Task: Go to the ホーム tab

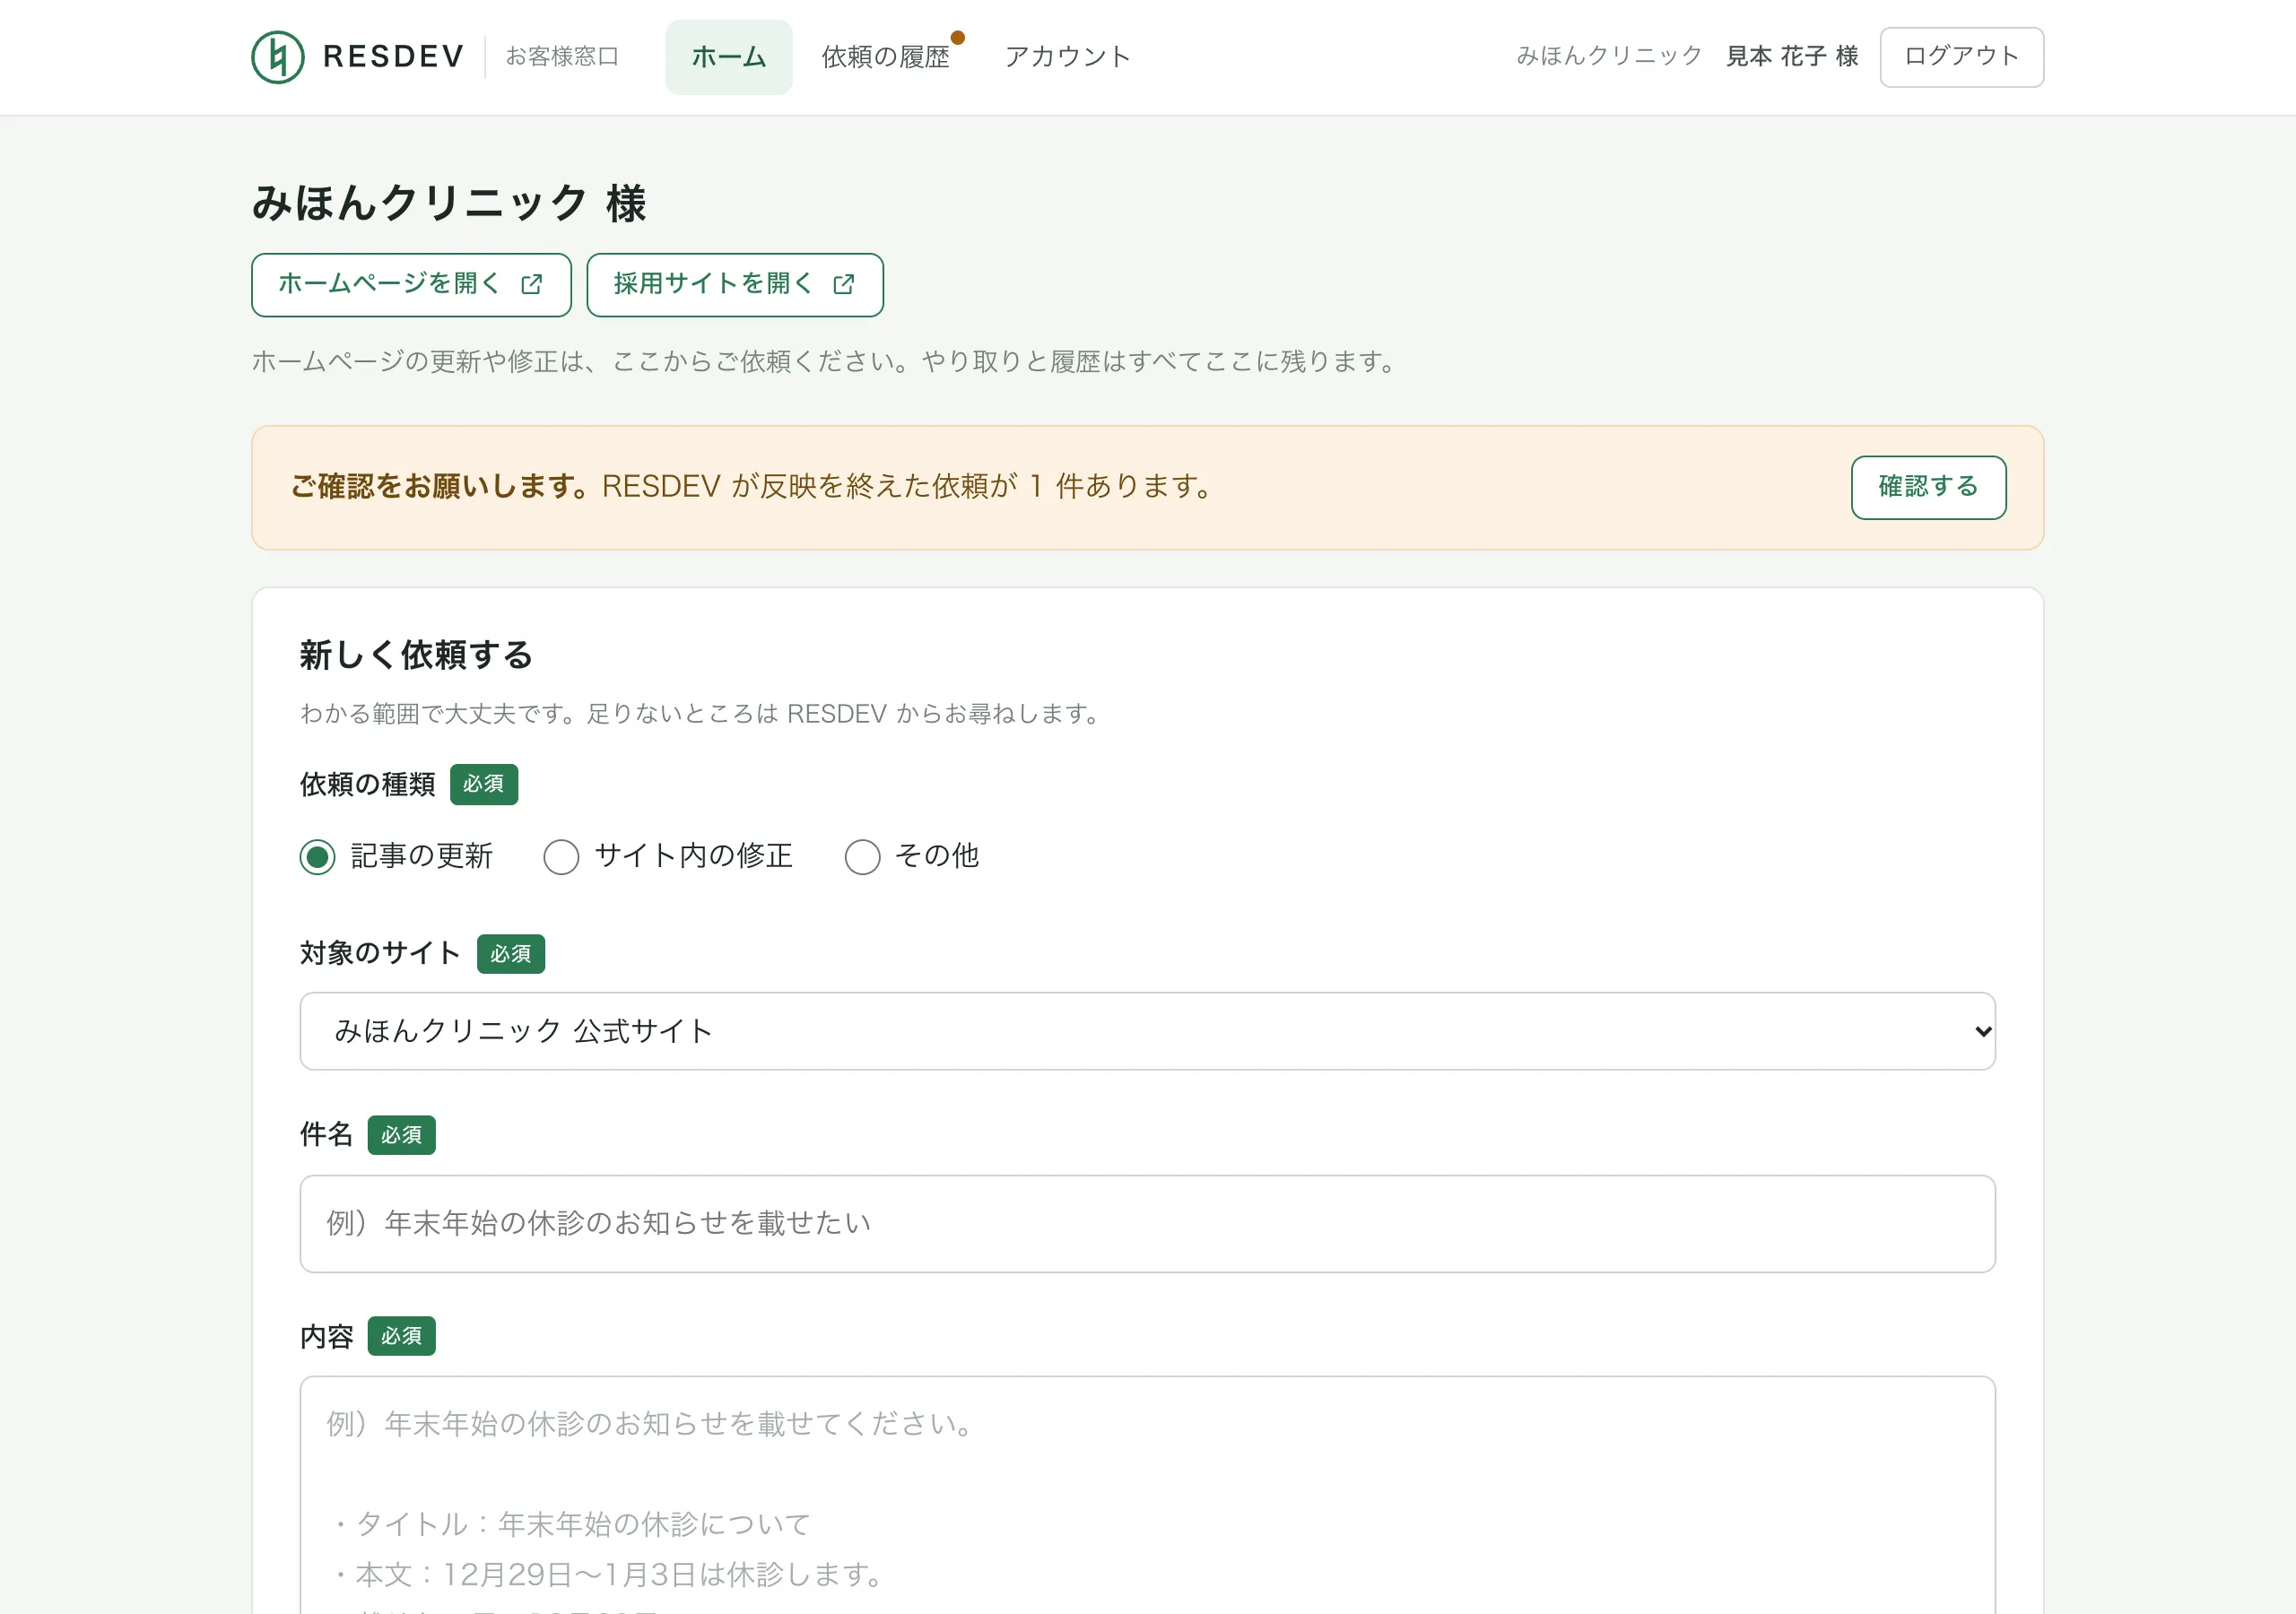Action: (728, 57)
